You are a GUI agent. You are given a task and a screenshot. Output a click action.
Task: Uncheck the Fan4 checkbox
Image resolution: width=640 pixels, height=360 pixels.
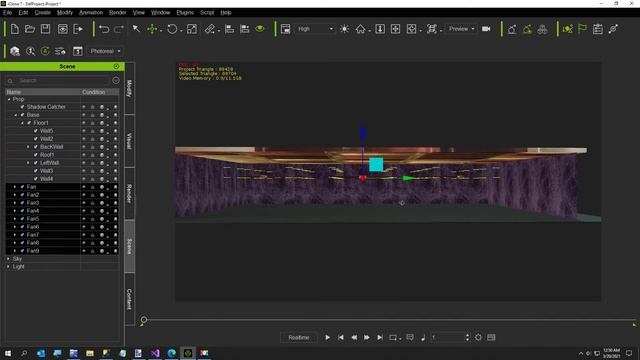click(22, 211)
